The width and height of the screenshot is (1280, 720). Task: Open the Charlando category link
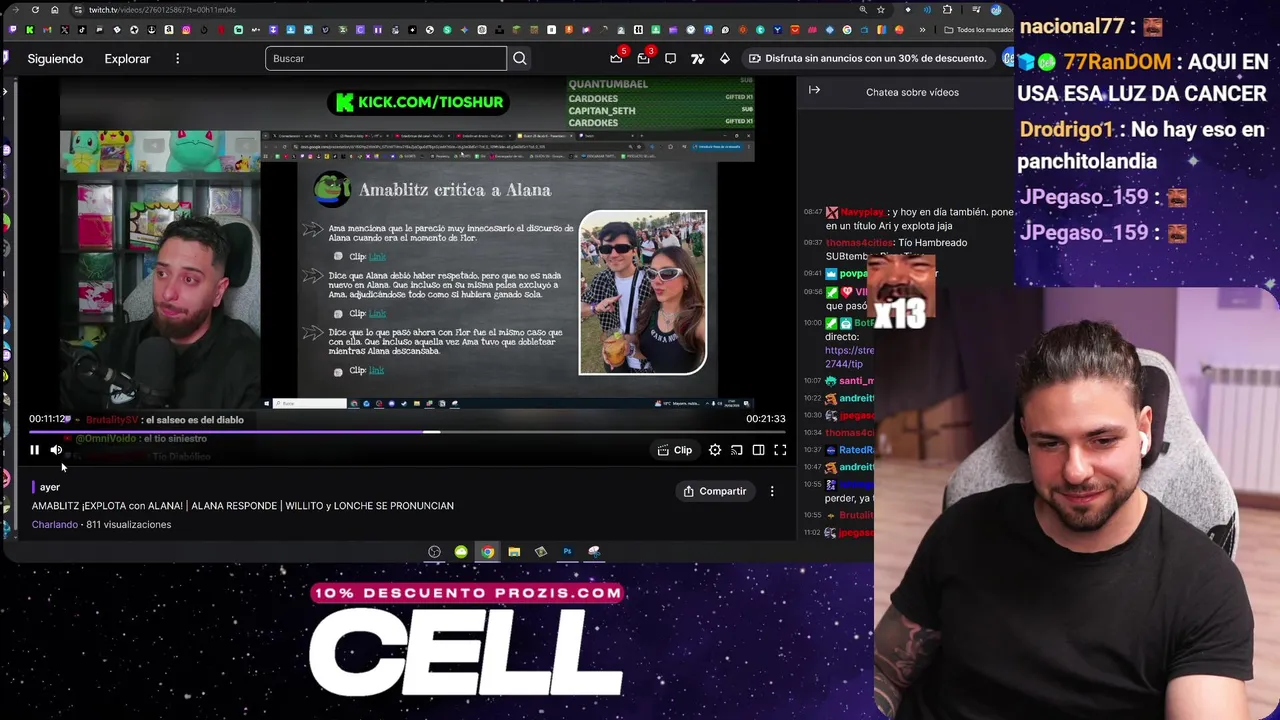[54, 525]
